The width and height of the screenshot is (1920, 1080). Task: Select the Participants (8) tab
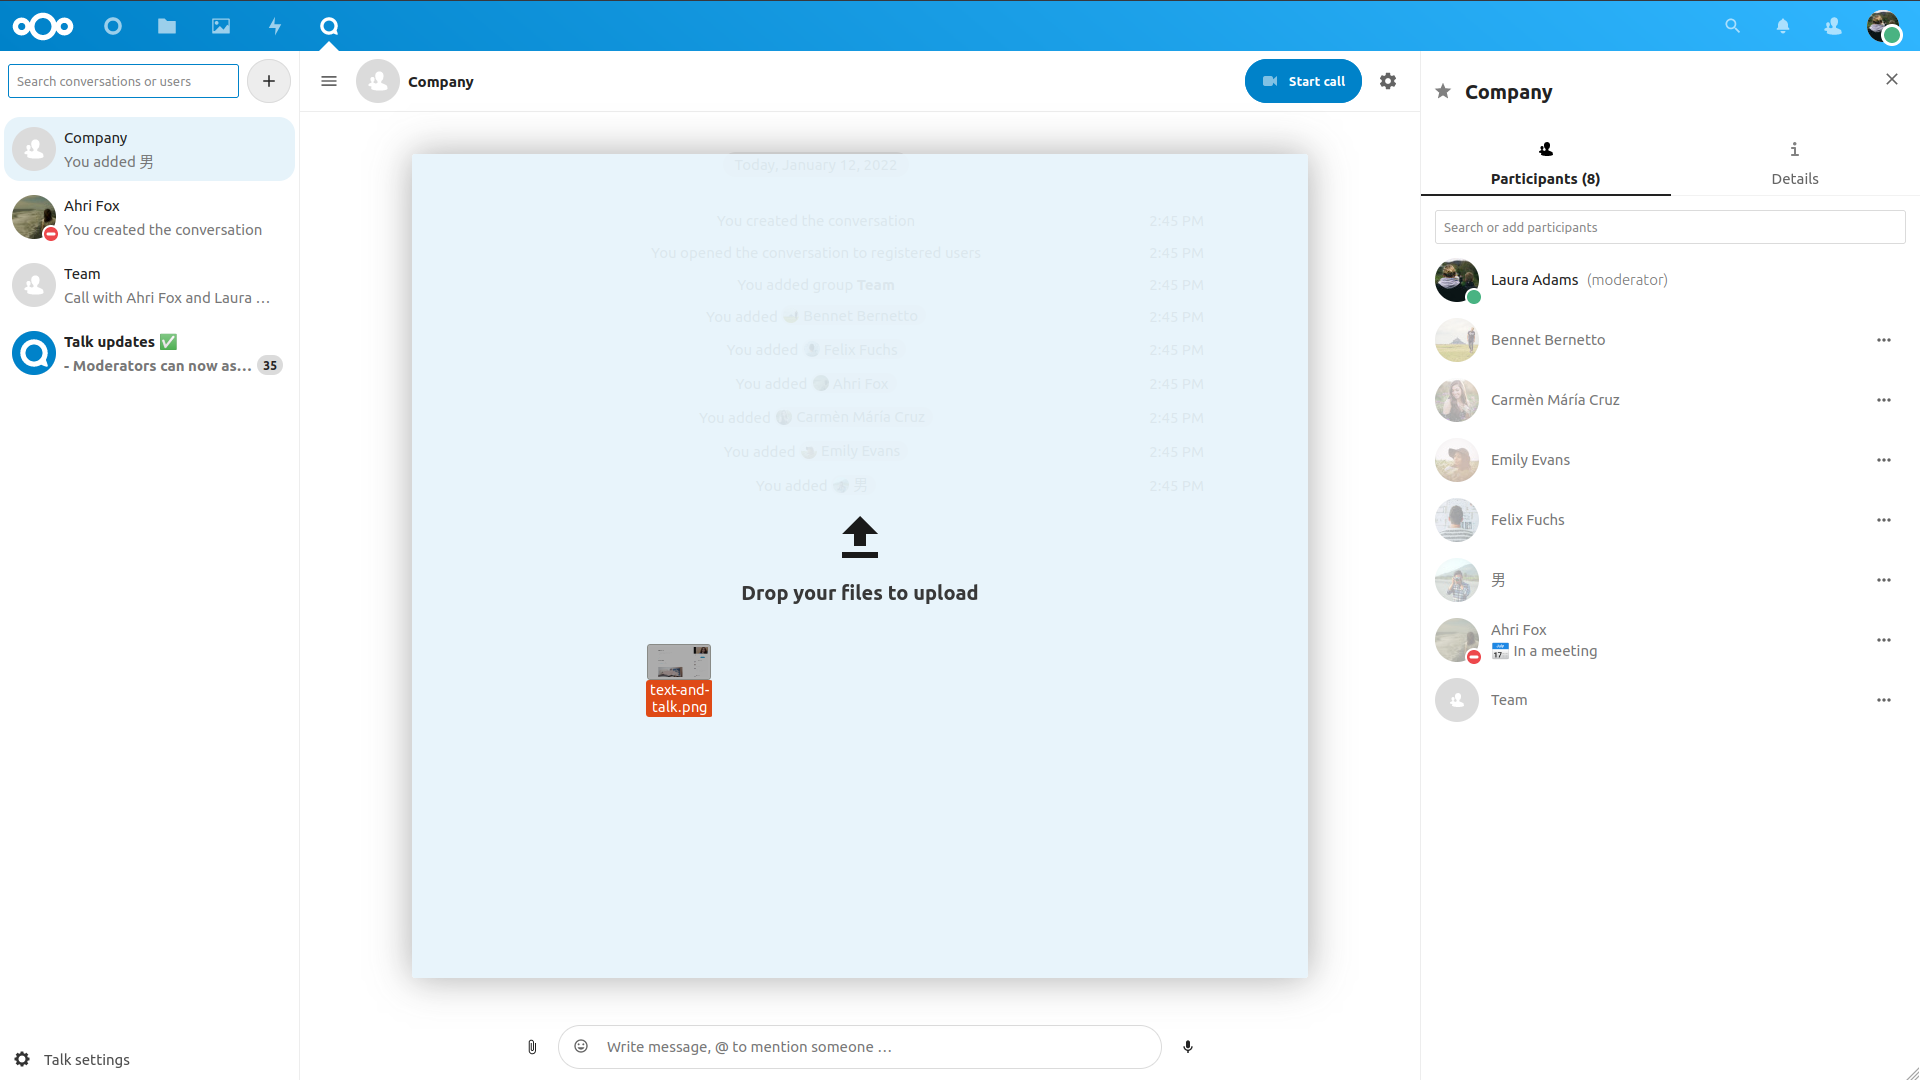tap(1545, 163)
